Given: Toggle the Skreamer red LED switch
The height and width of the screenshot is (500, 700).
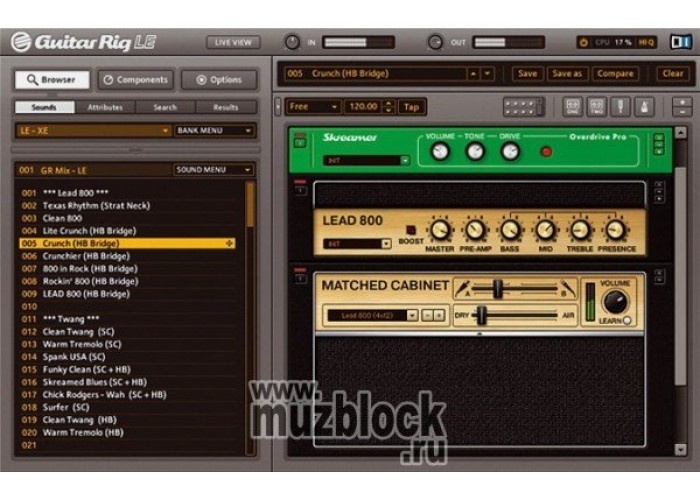Looking at the screenshot, I should [x=546, y=152].
